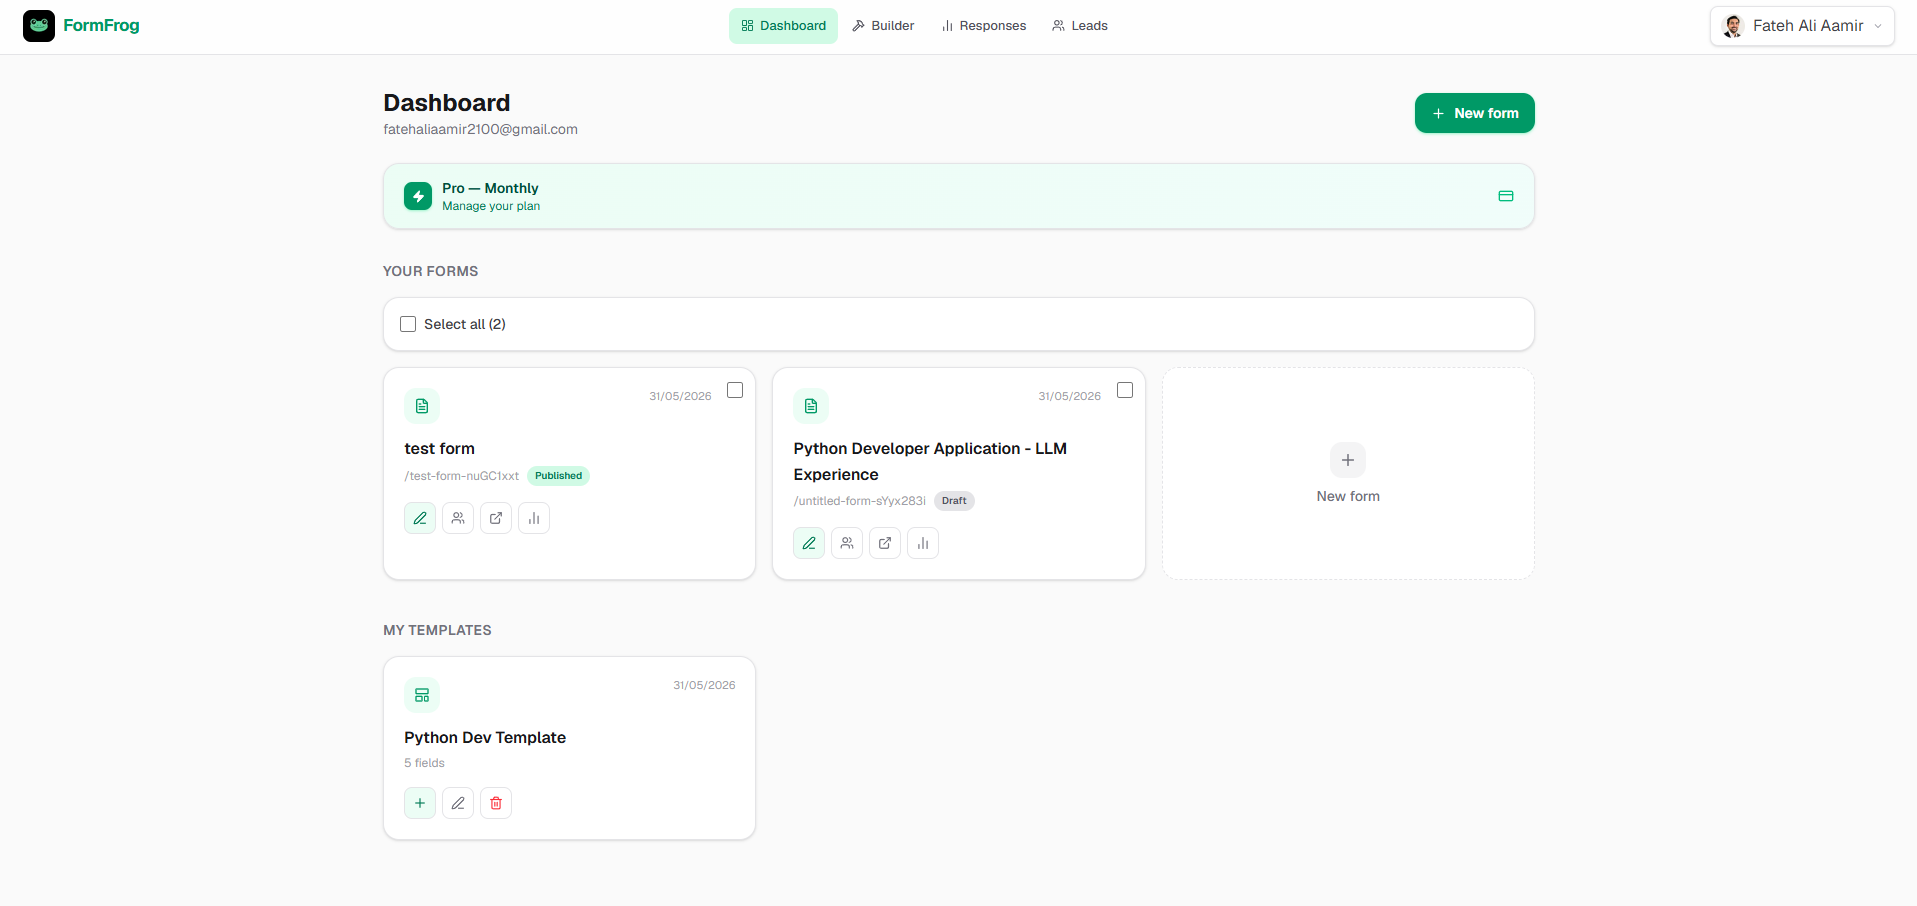This screenshot has height=906, width=1917.
Task: Edit the Python Dev Template pencil icon
Action: tap(458, 803)
